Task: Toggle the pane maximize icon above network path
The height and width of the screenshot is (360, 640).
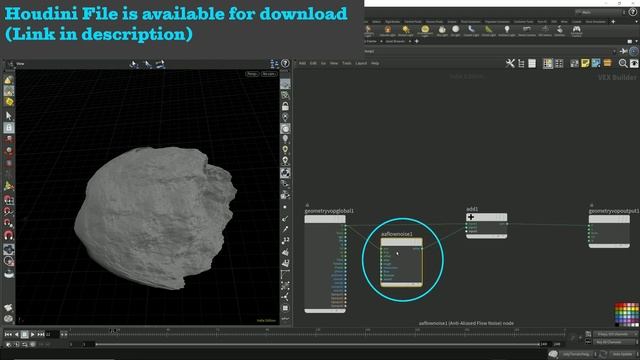Action: 629,41
